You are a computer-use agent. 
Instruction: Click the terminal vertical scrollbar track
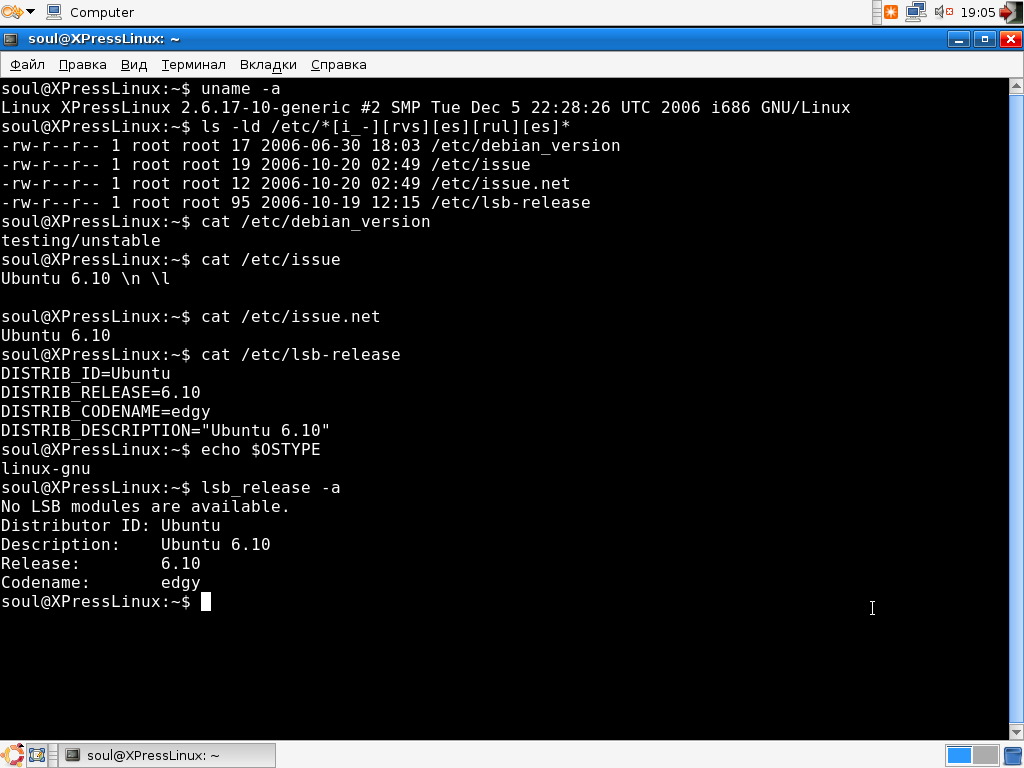coord(1016,409)
